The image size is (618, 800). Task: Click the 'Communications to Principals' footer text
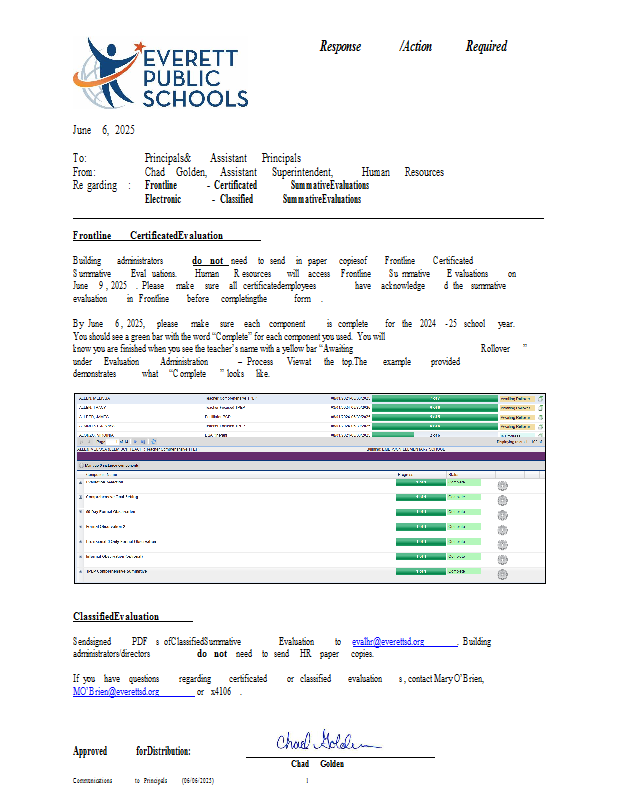(x=120, y=781)
